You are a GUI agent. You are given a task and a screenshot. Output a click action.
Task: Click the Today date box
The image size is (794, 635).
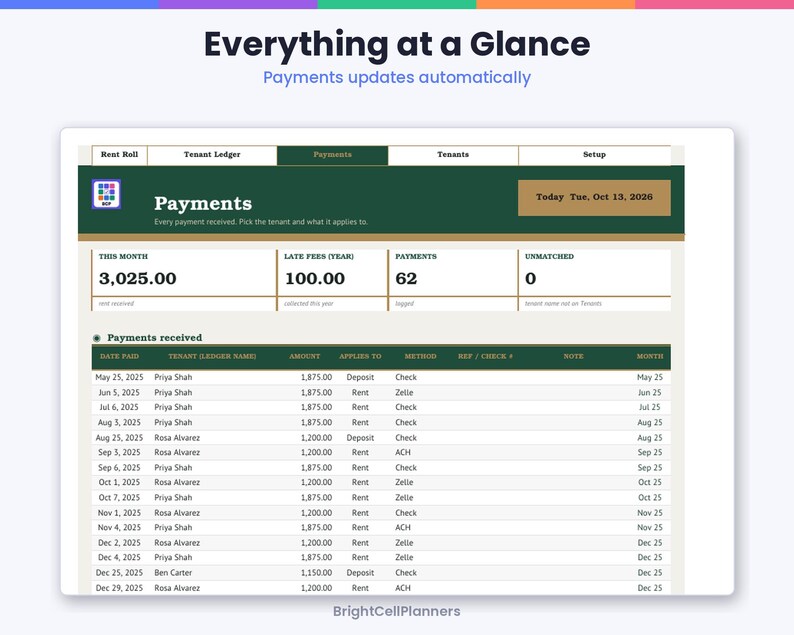(x=594, y=197)
